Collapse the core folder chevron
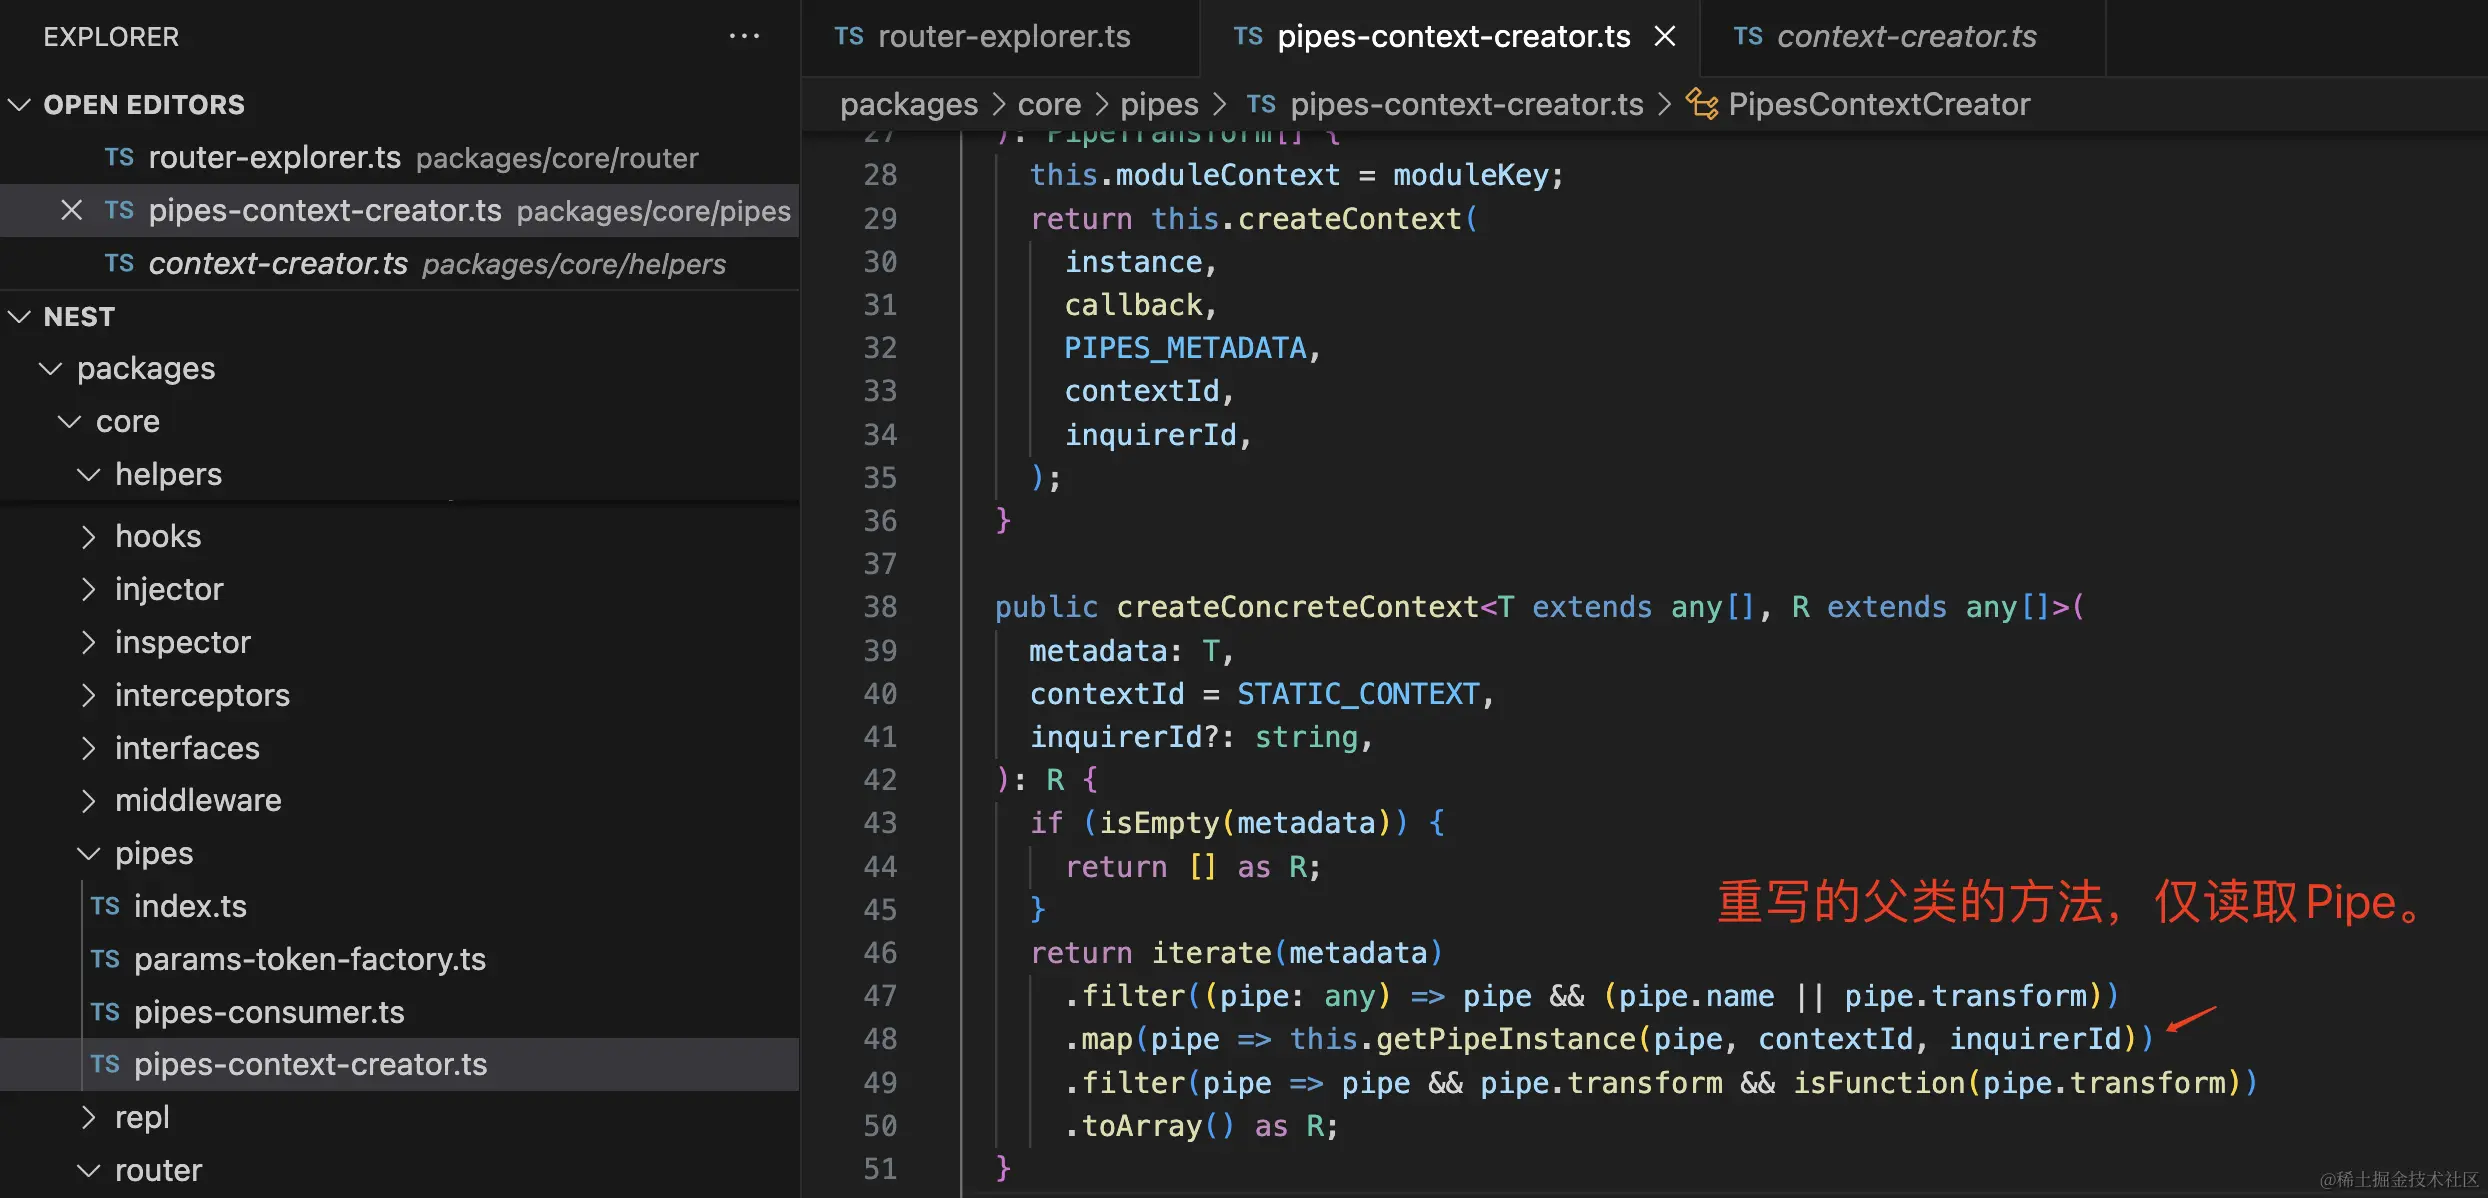The width and height of the screenshot is (2488, 1198). [x=69, y=422]
